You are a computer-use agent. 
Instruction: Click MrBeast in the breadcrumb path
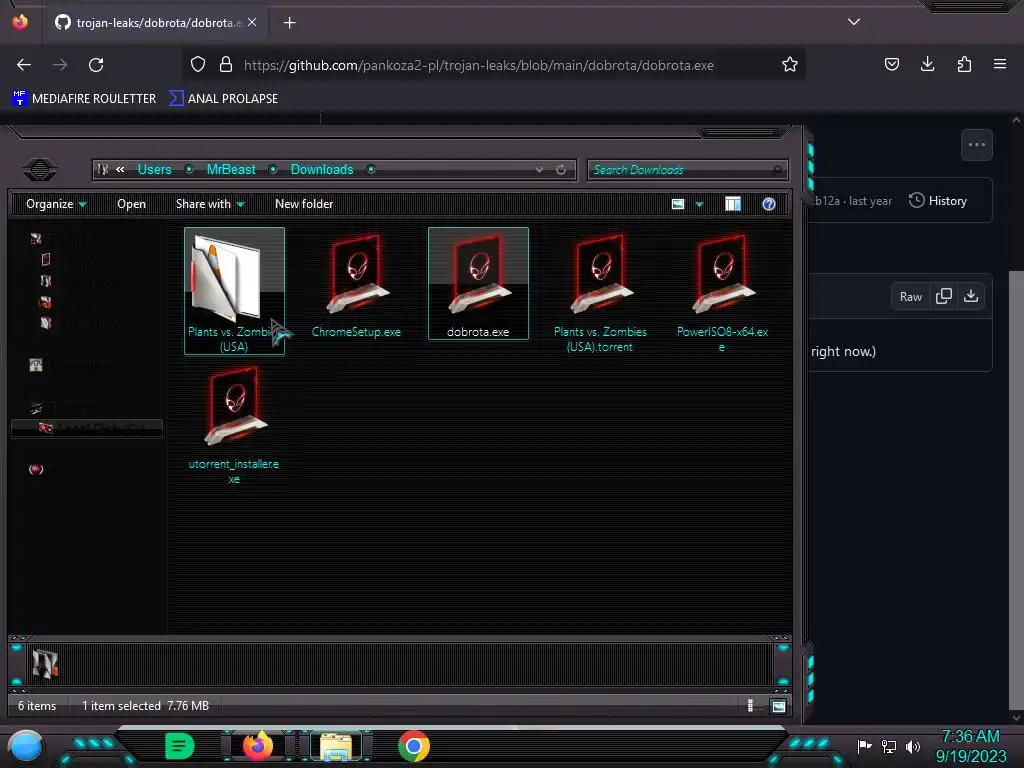coord(231,170)
